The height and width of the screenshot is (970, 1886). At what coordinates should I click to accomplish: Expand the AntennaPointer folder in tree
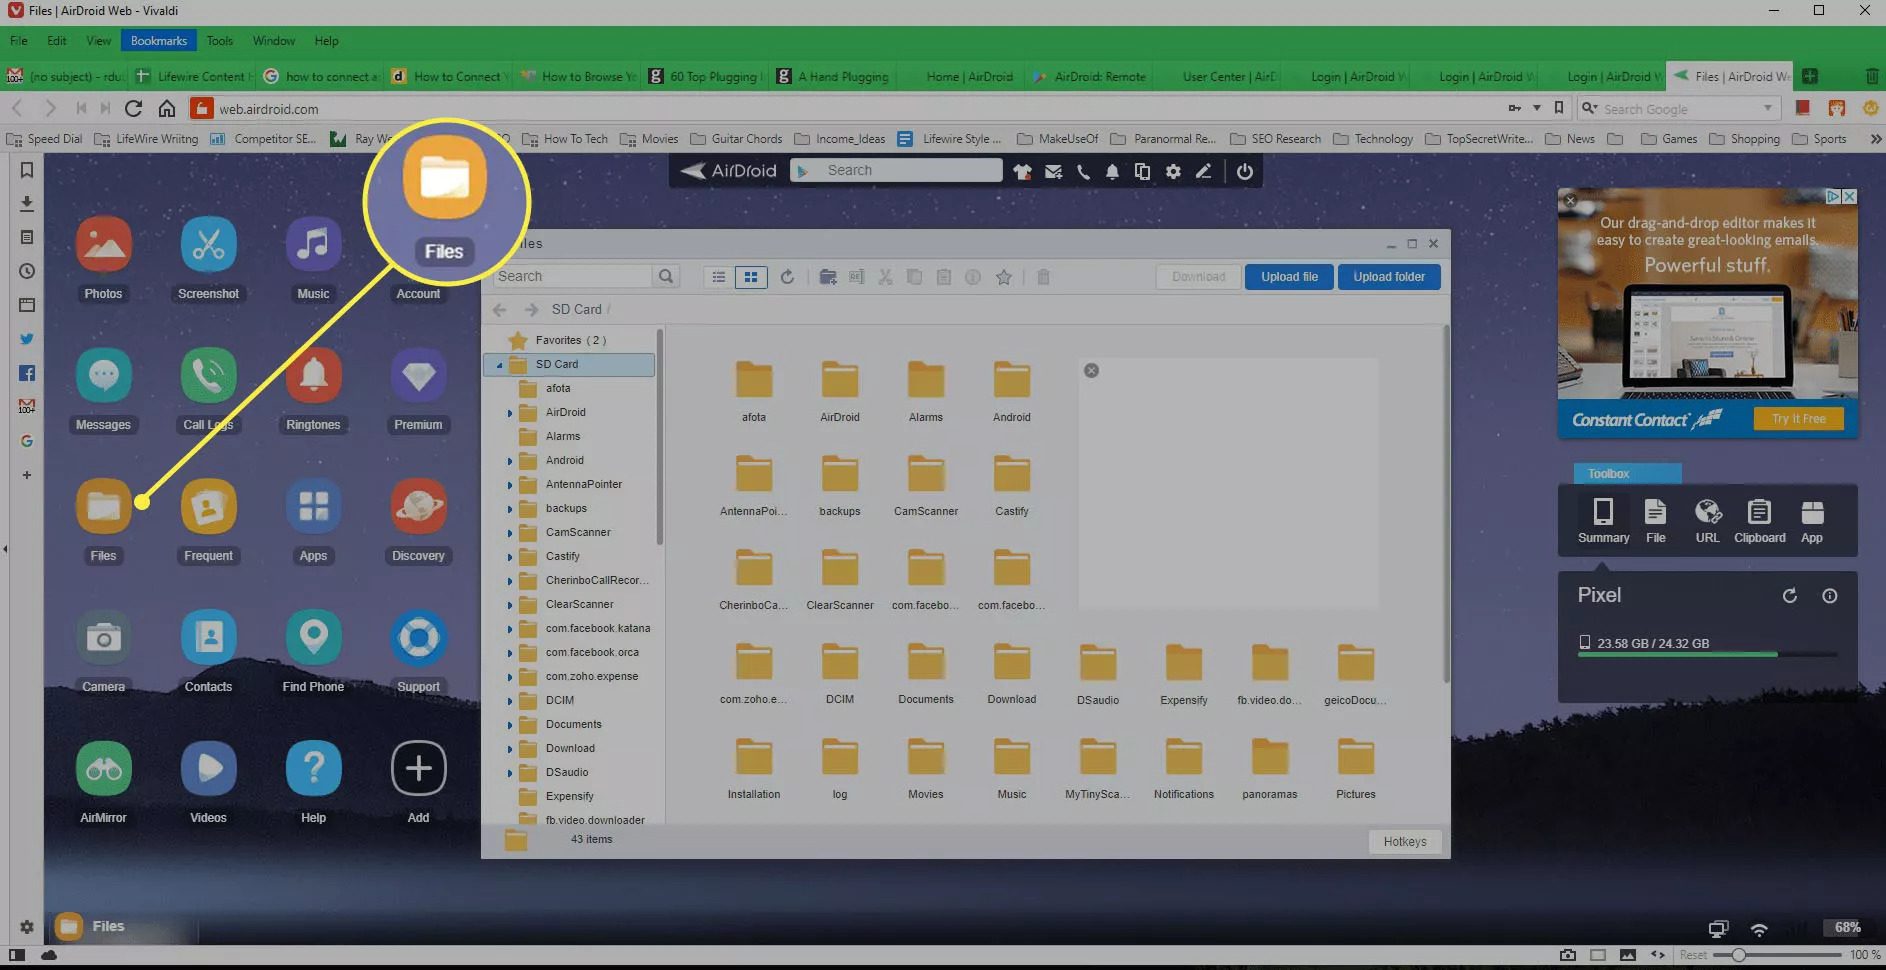point(509,485)
